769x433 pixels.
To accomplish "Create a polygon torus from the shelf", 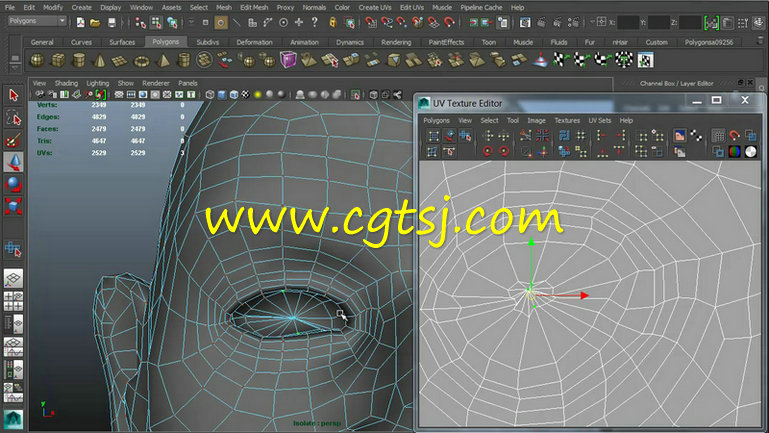I will pyautogui.click(x=141, y=61).
